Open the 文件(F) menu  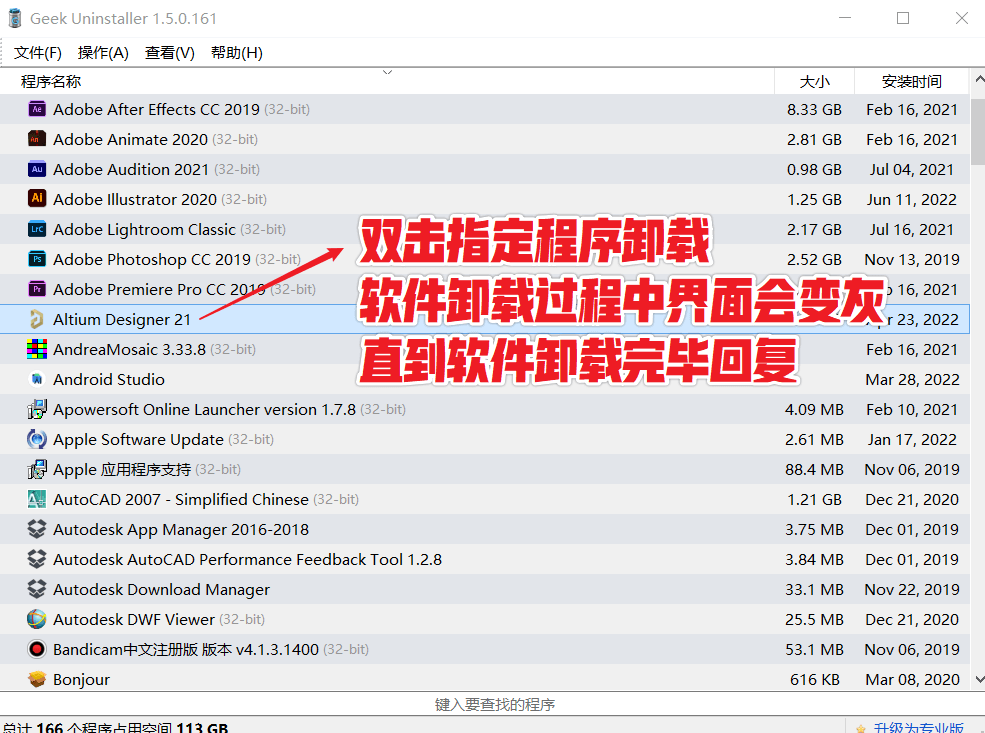(37, 52)
